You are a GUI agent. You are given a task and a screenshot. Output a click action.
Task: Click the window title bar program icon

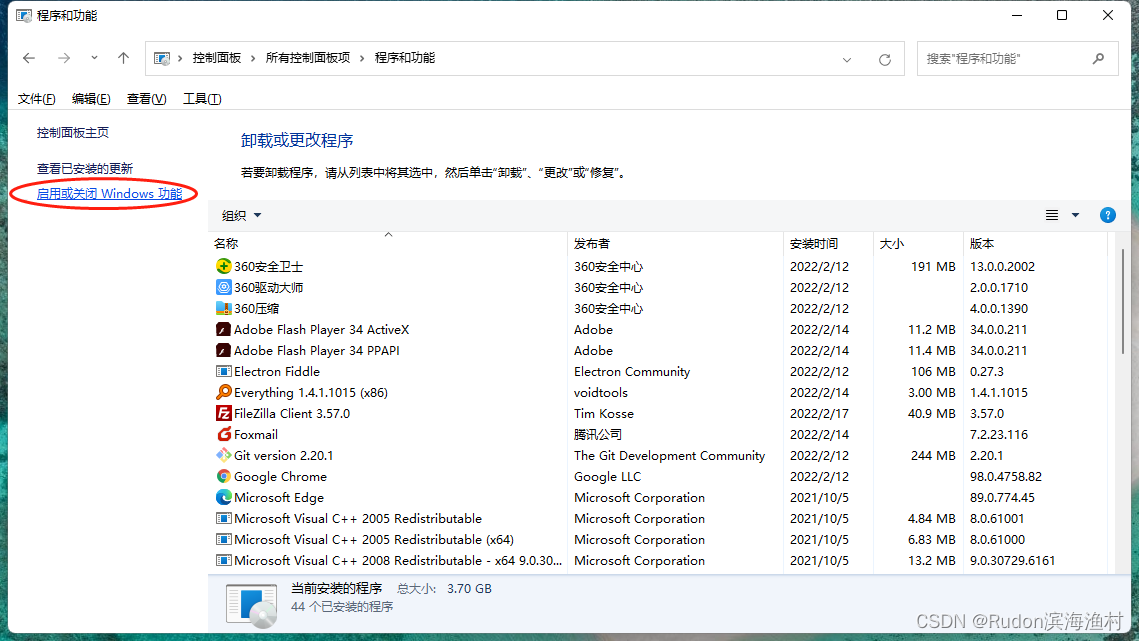24,15
